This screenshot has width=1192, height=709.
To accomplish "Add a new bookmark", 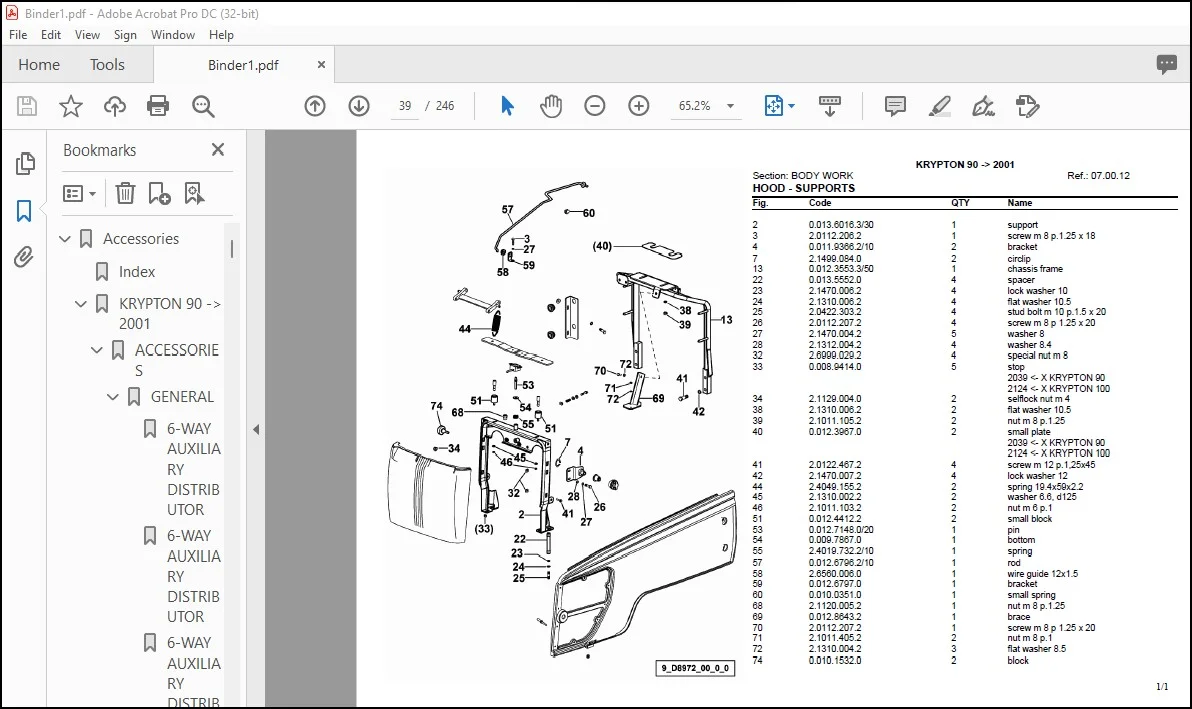I will click(159, 193).
